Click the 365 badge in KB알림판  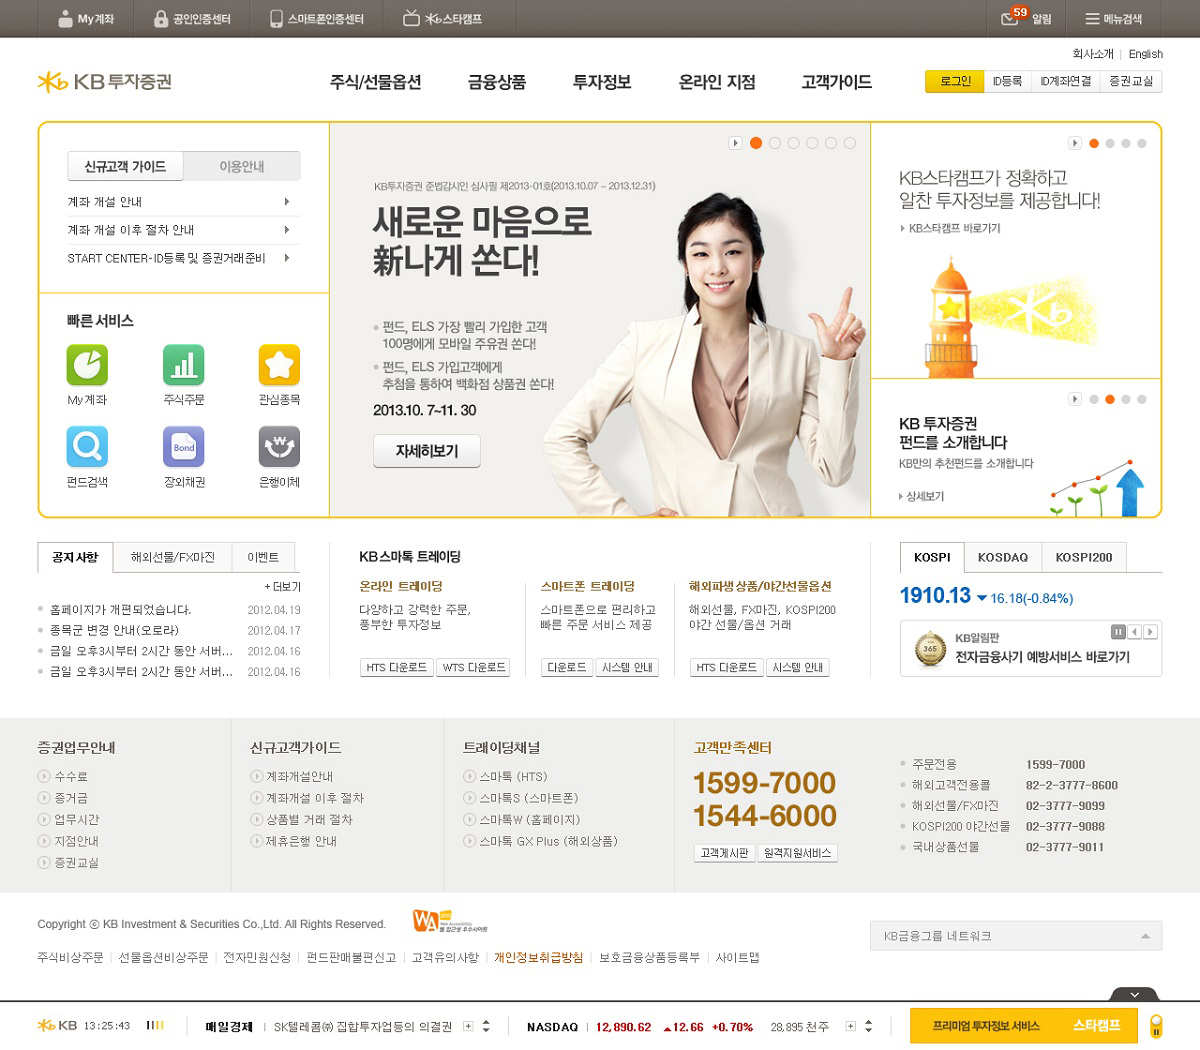coord(930,648)
